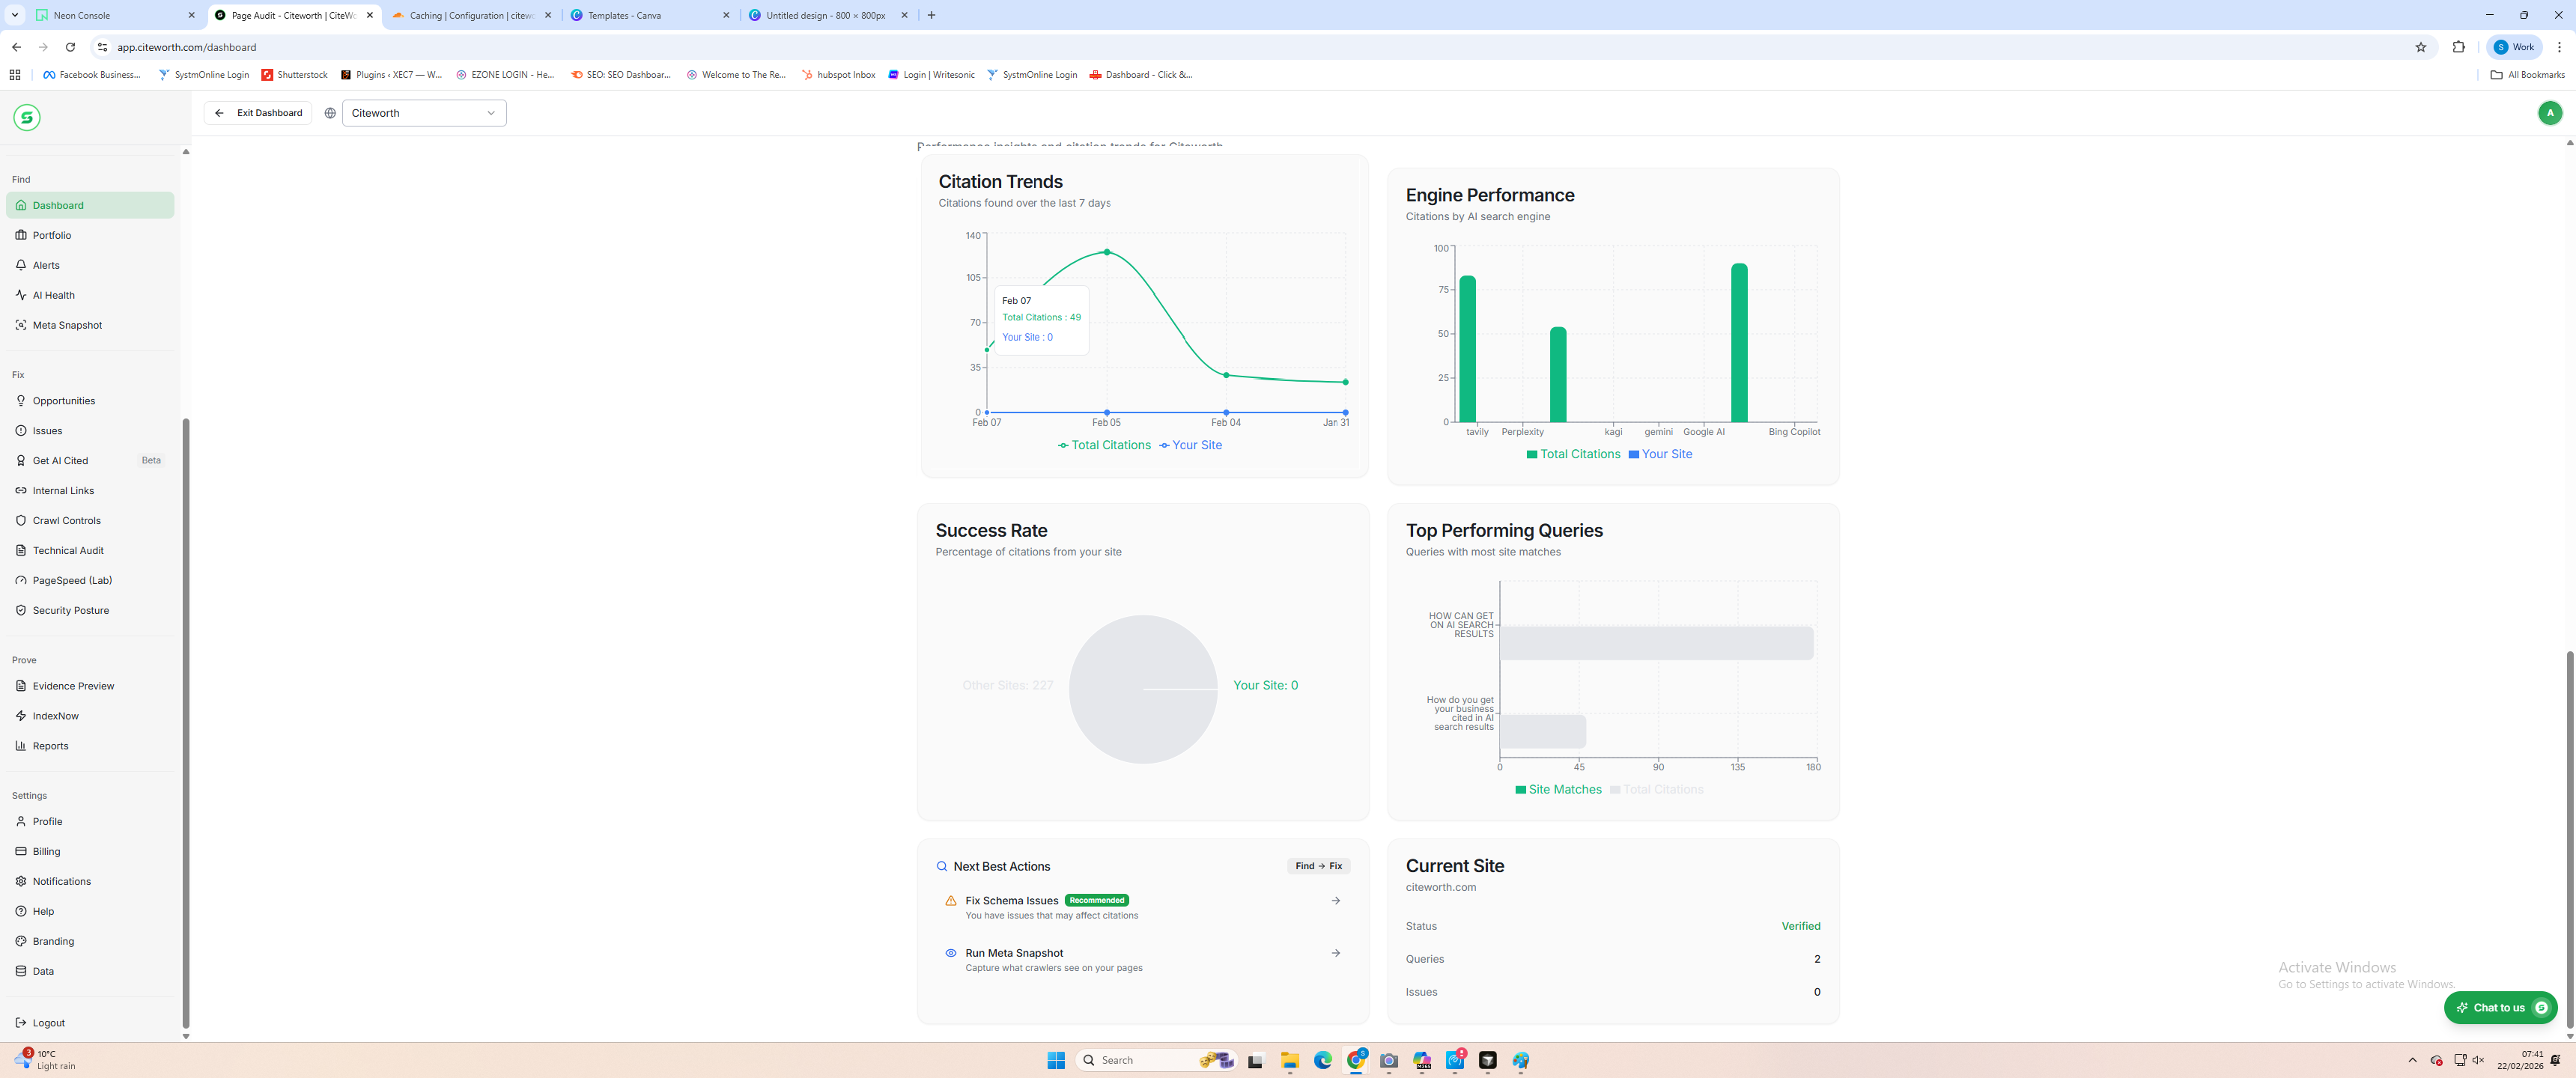Image resolution: width=2576 pixels, height=1078 pixels.
Task: Toggle Total Citations in Citation Trends legend
Action: tap(1104, 445)
